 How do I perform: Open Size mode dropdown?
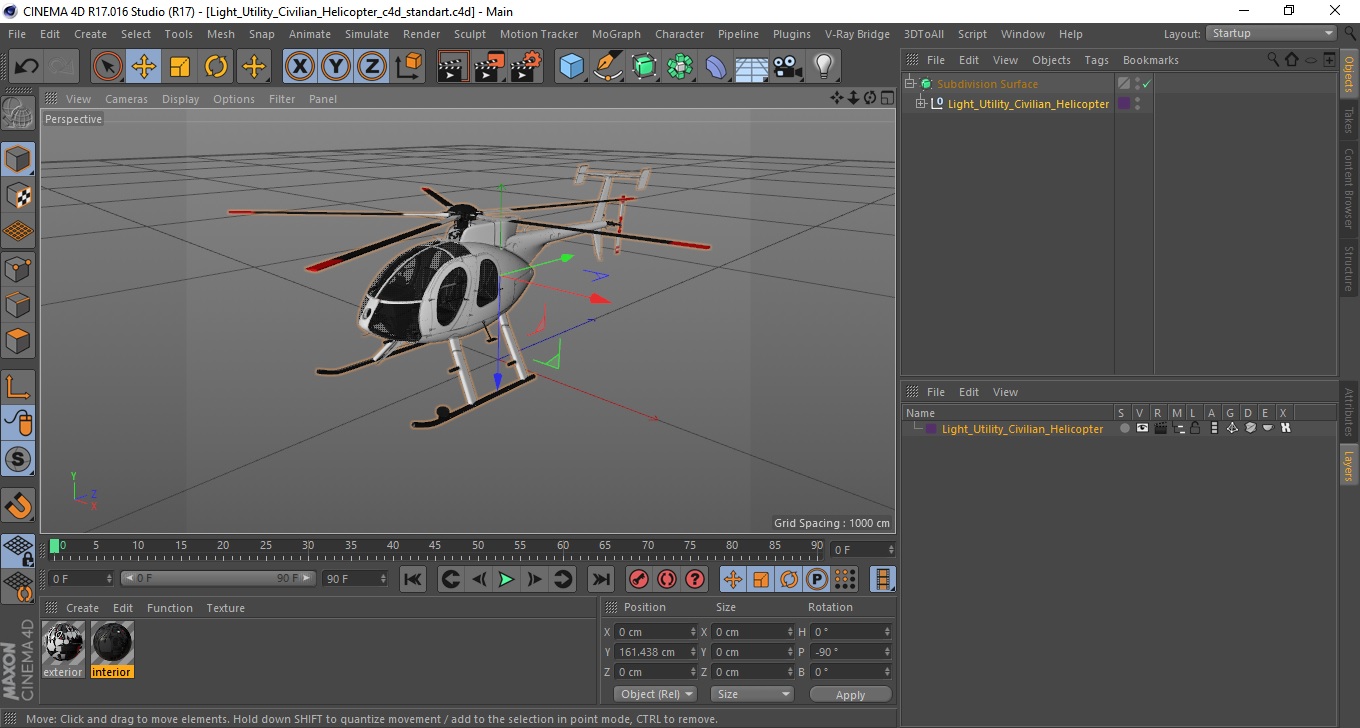752,694
